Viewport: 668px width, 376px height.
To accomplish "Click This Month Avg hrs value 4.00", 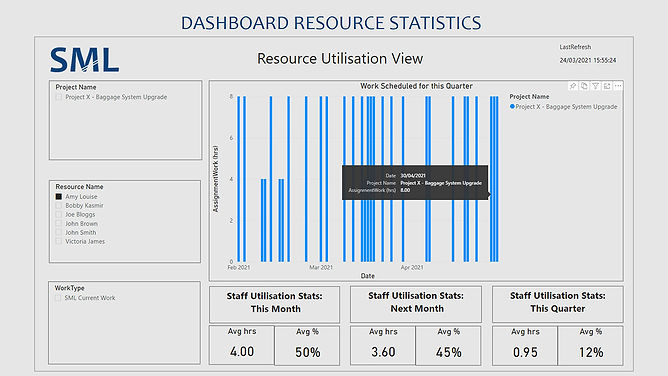I will click(x=242, y=352).
